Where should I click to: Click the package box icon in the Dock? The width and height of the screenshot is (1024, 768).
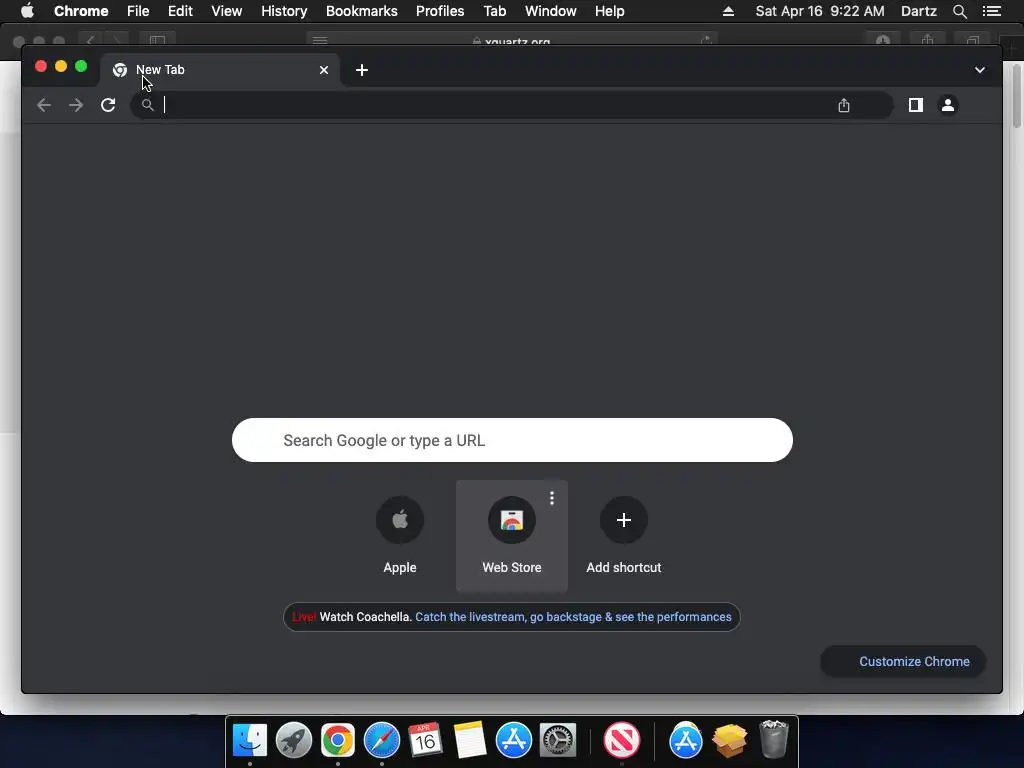729,741
